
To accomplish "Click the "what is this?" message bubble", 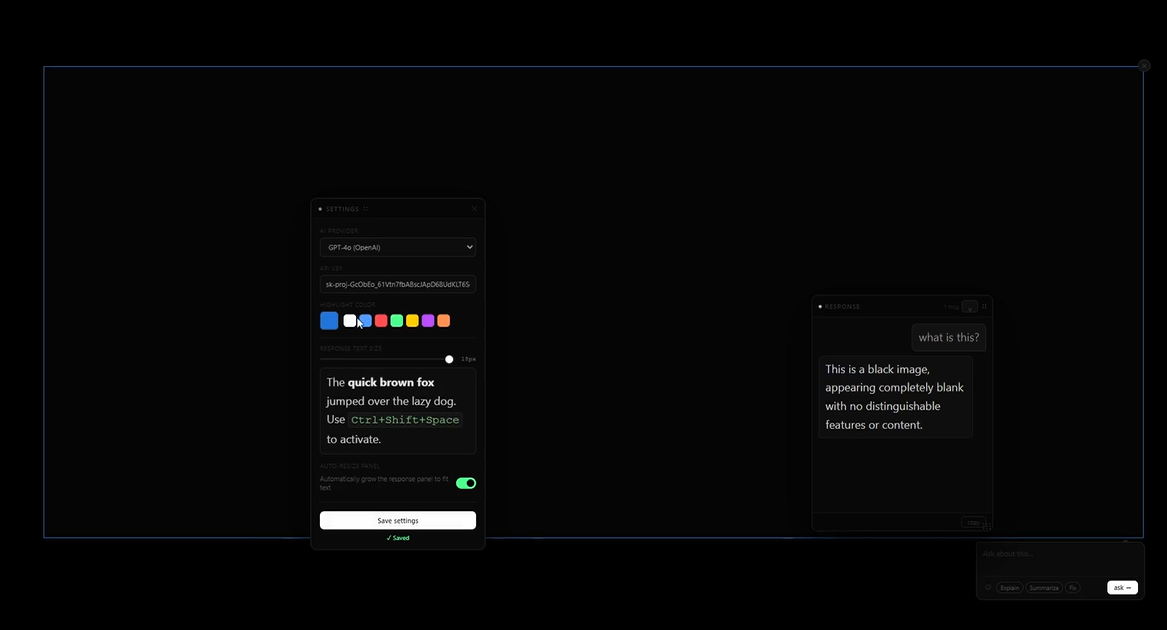I will 948,337.
